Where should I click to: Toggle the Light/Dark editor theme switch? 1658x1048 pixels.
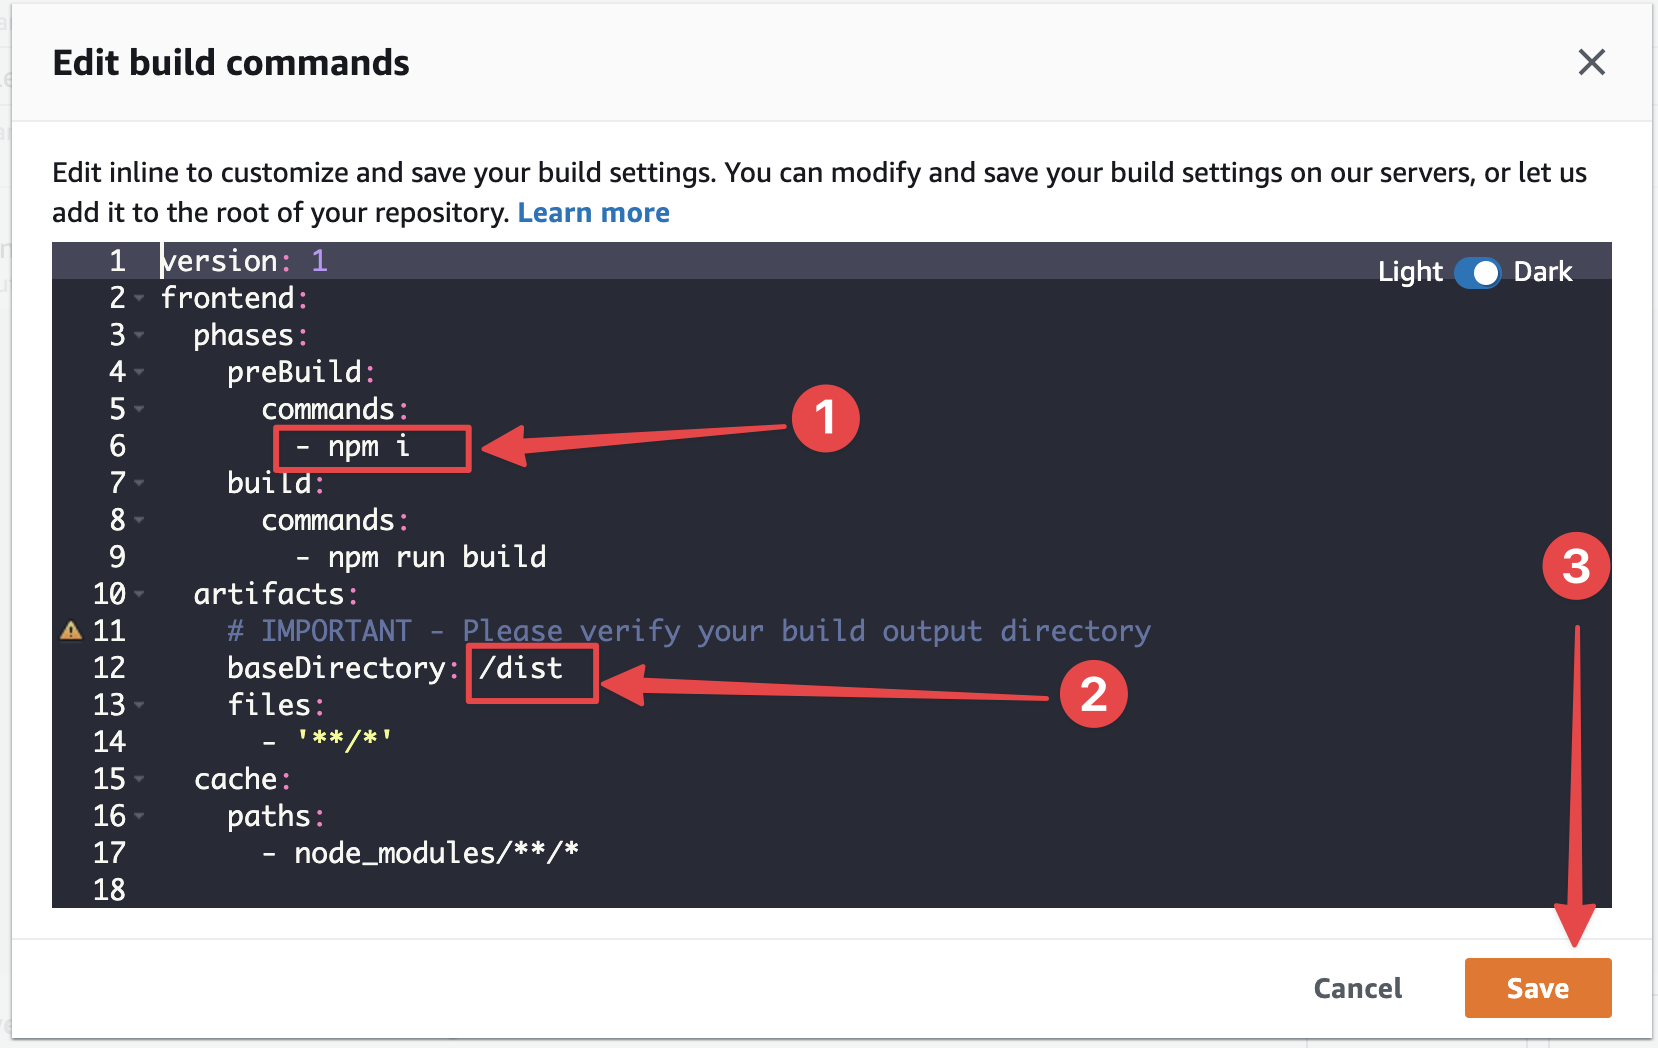tap(1478, 273)
